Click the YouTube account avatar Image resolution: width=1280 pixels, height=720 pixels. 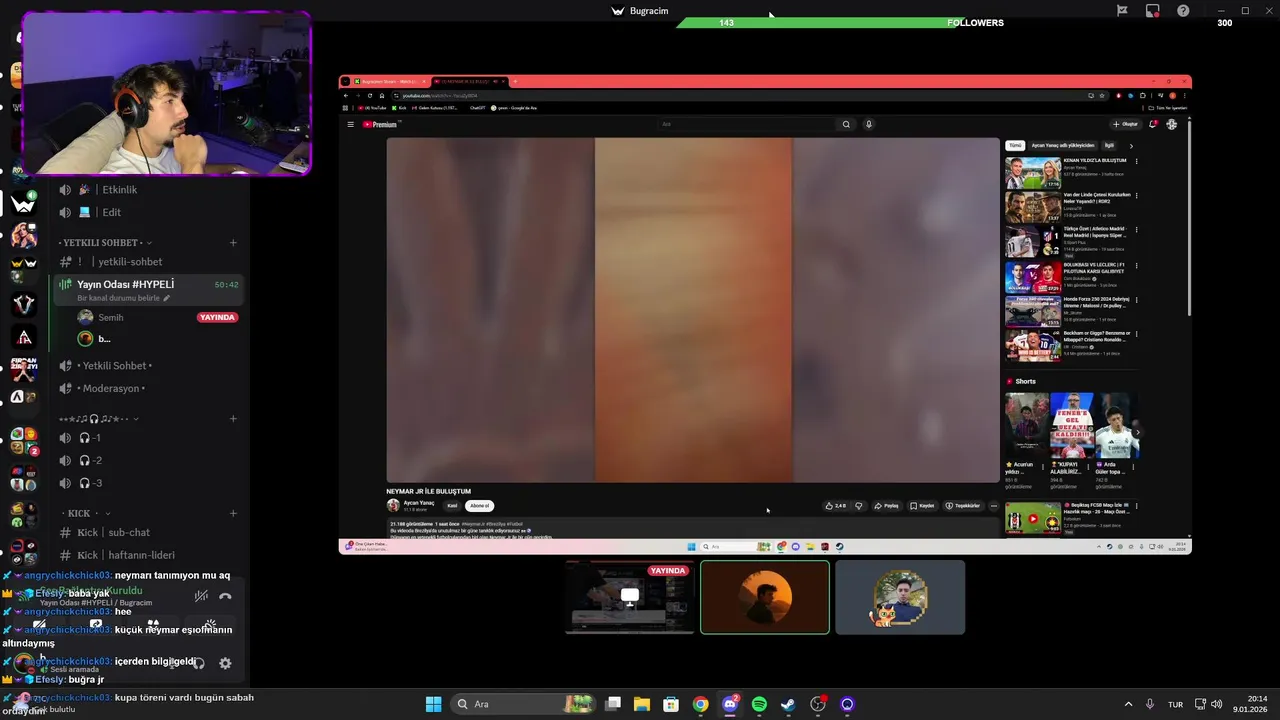tap(1172, 124)
